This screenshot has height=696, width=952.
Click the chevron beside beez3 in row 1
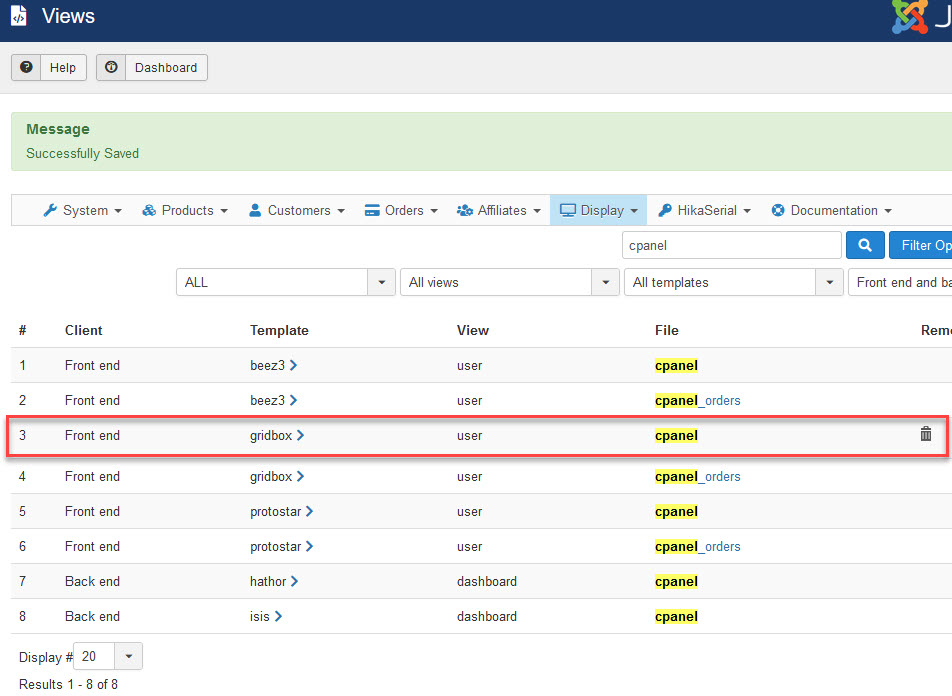pyautogui.click(x=293, y=366)
